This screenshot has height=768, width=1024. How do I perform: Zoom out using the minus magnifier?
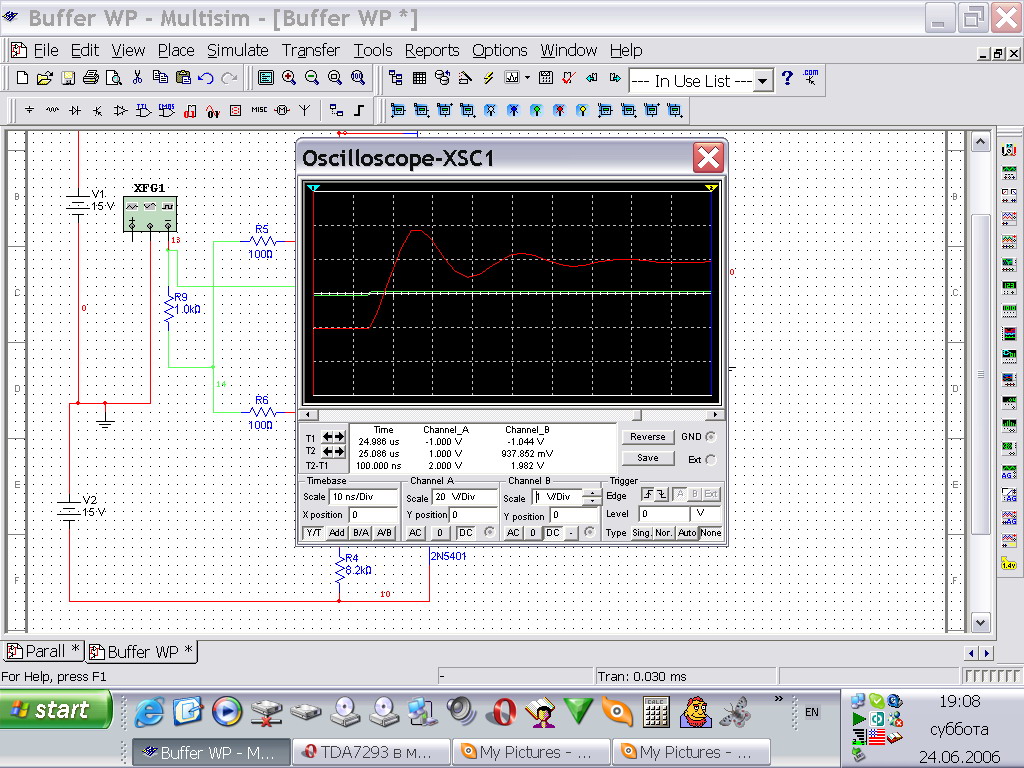pyautogui.click(x=312, y=78)
